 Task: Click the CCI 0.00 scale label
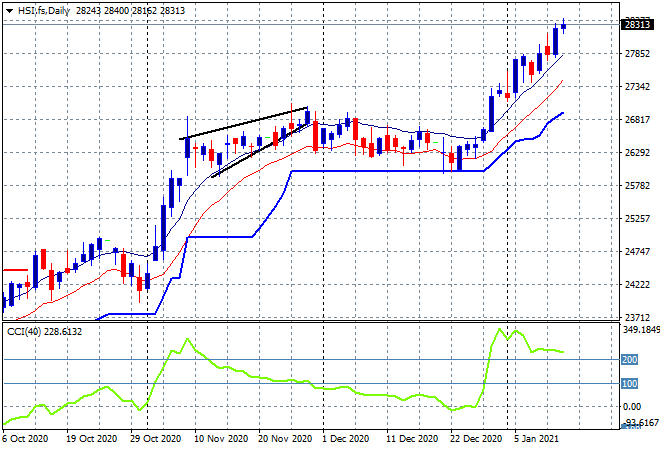(x=632, y=407)
